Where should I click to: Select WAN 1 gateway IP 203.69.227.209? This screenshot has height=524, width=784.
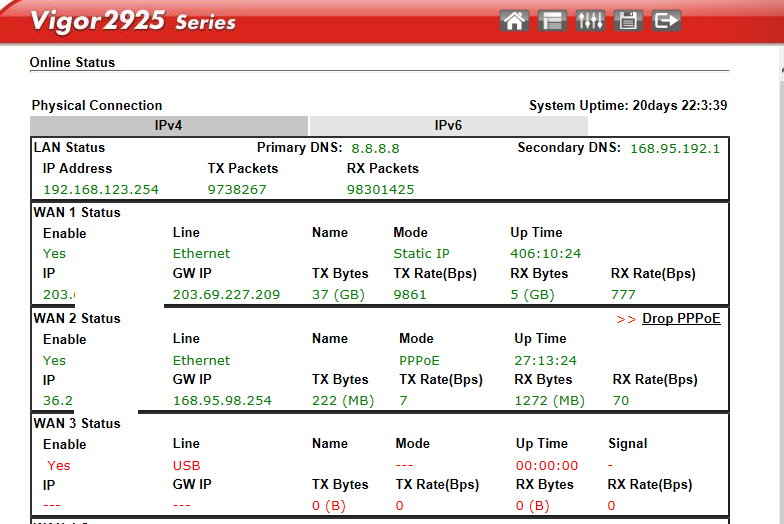[x=226, y=294]
